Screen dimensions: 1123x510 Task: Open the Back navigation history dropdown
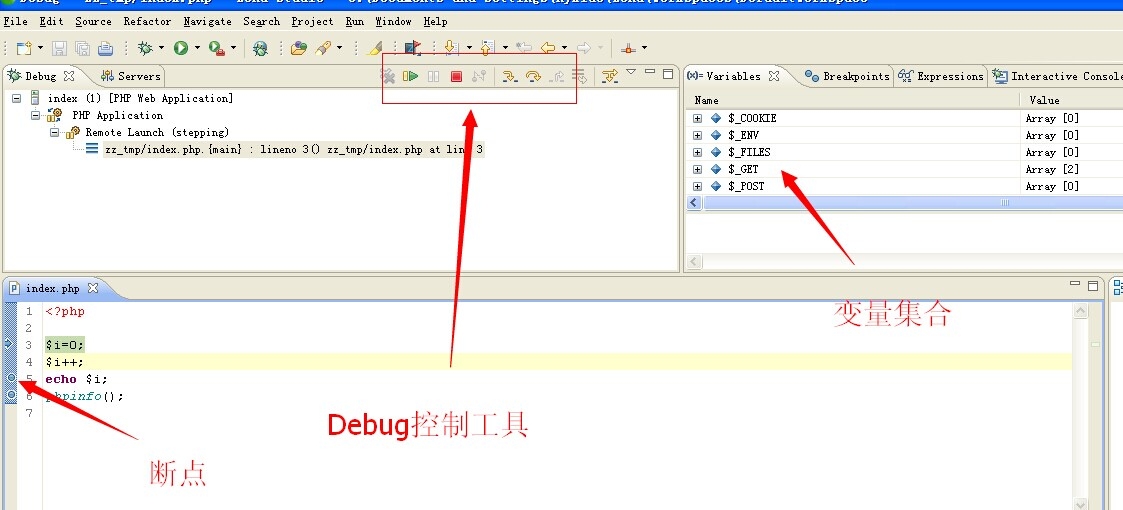click(x=564, y=48)
